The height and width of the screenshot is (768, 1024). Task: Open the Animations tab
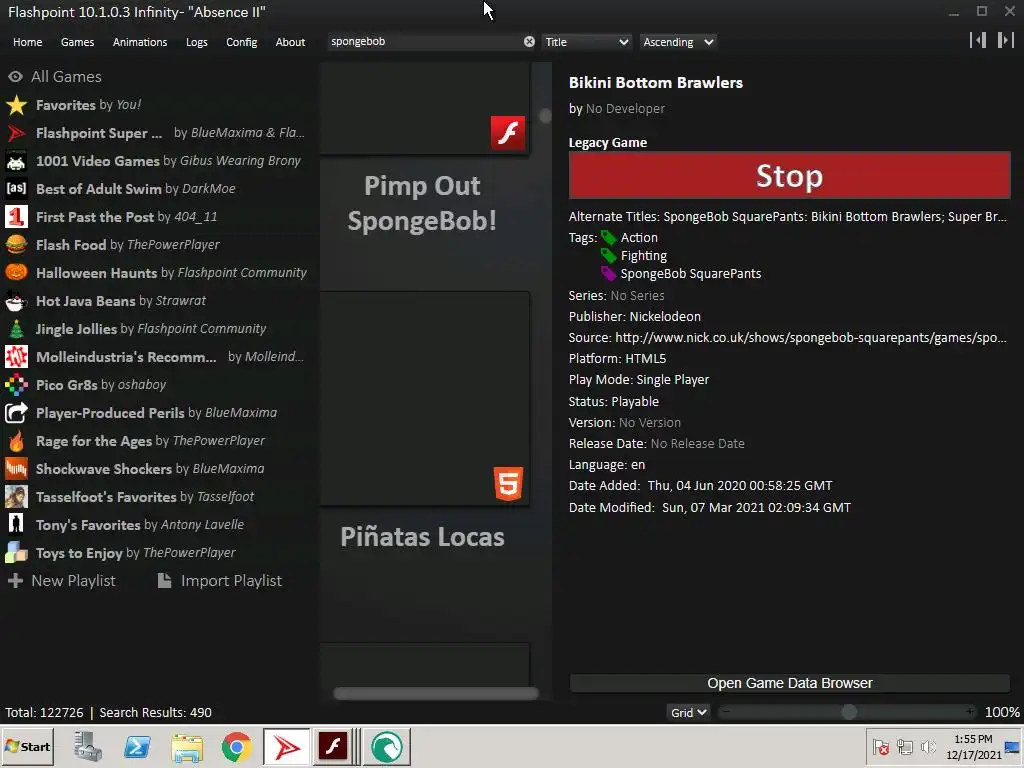(140, 42)
